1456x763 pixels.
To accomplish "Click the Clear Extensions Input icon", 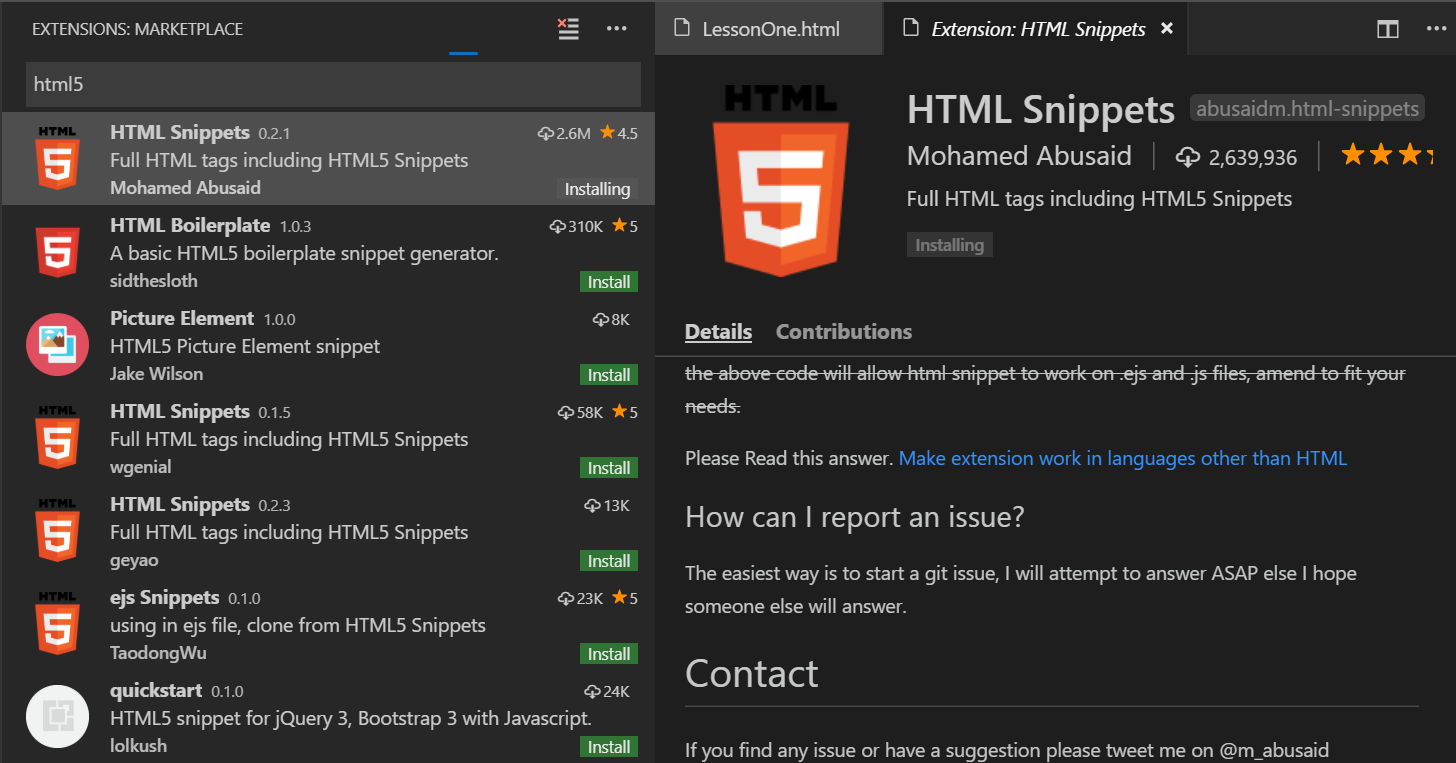I will pyautogui.click(x=568, y=29).
